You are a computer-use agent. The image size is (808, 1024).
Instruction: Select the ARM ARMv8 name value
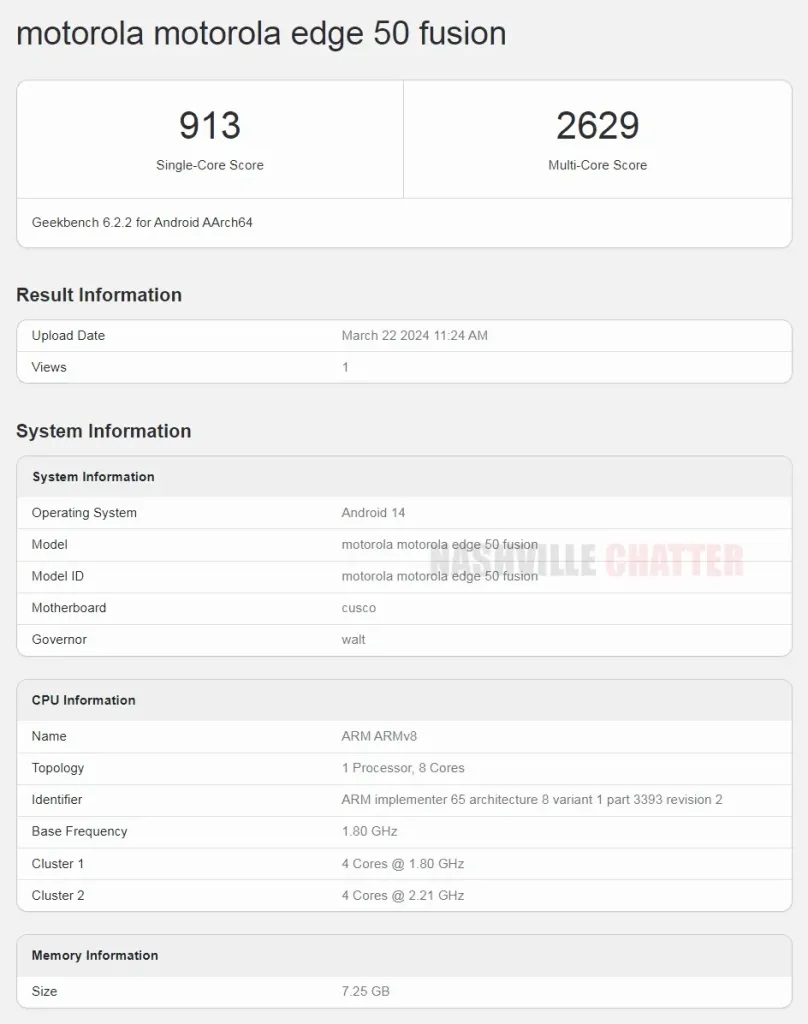tap(379, 736)
